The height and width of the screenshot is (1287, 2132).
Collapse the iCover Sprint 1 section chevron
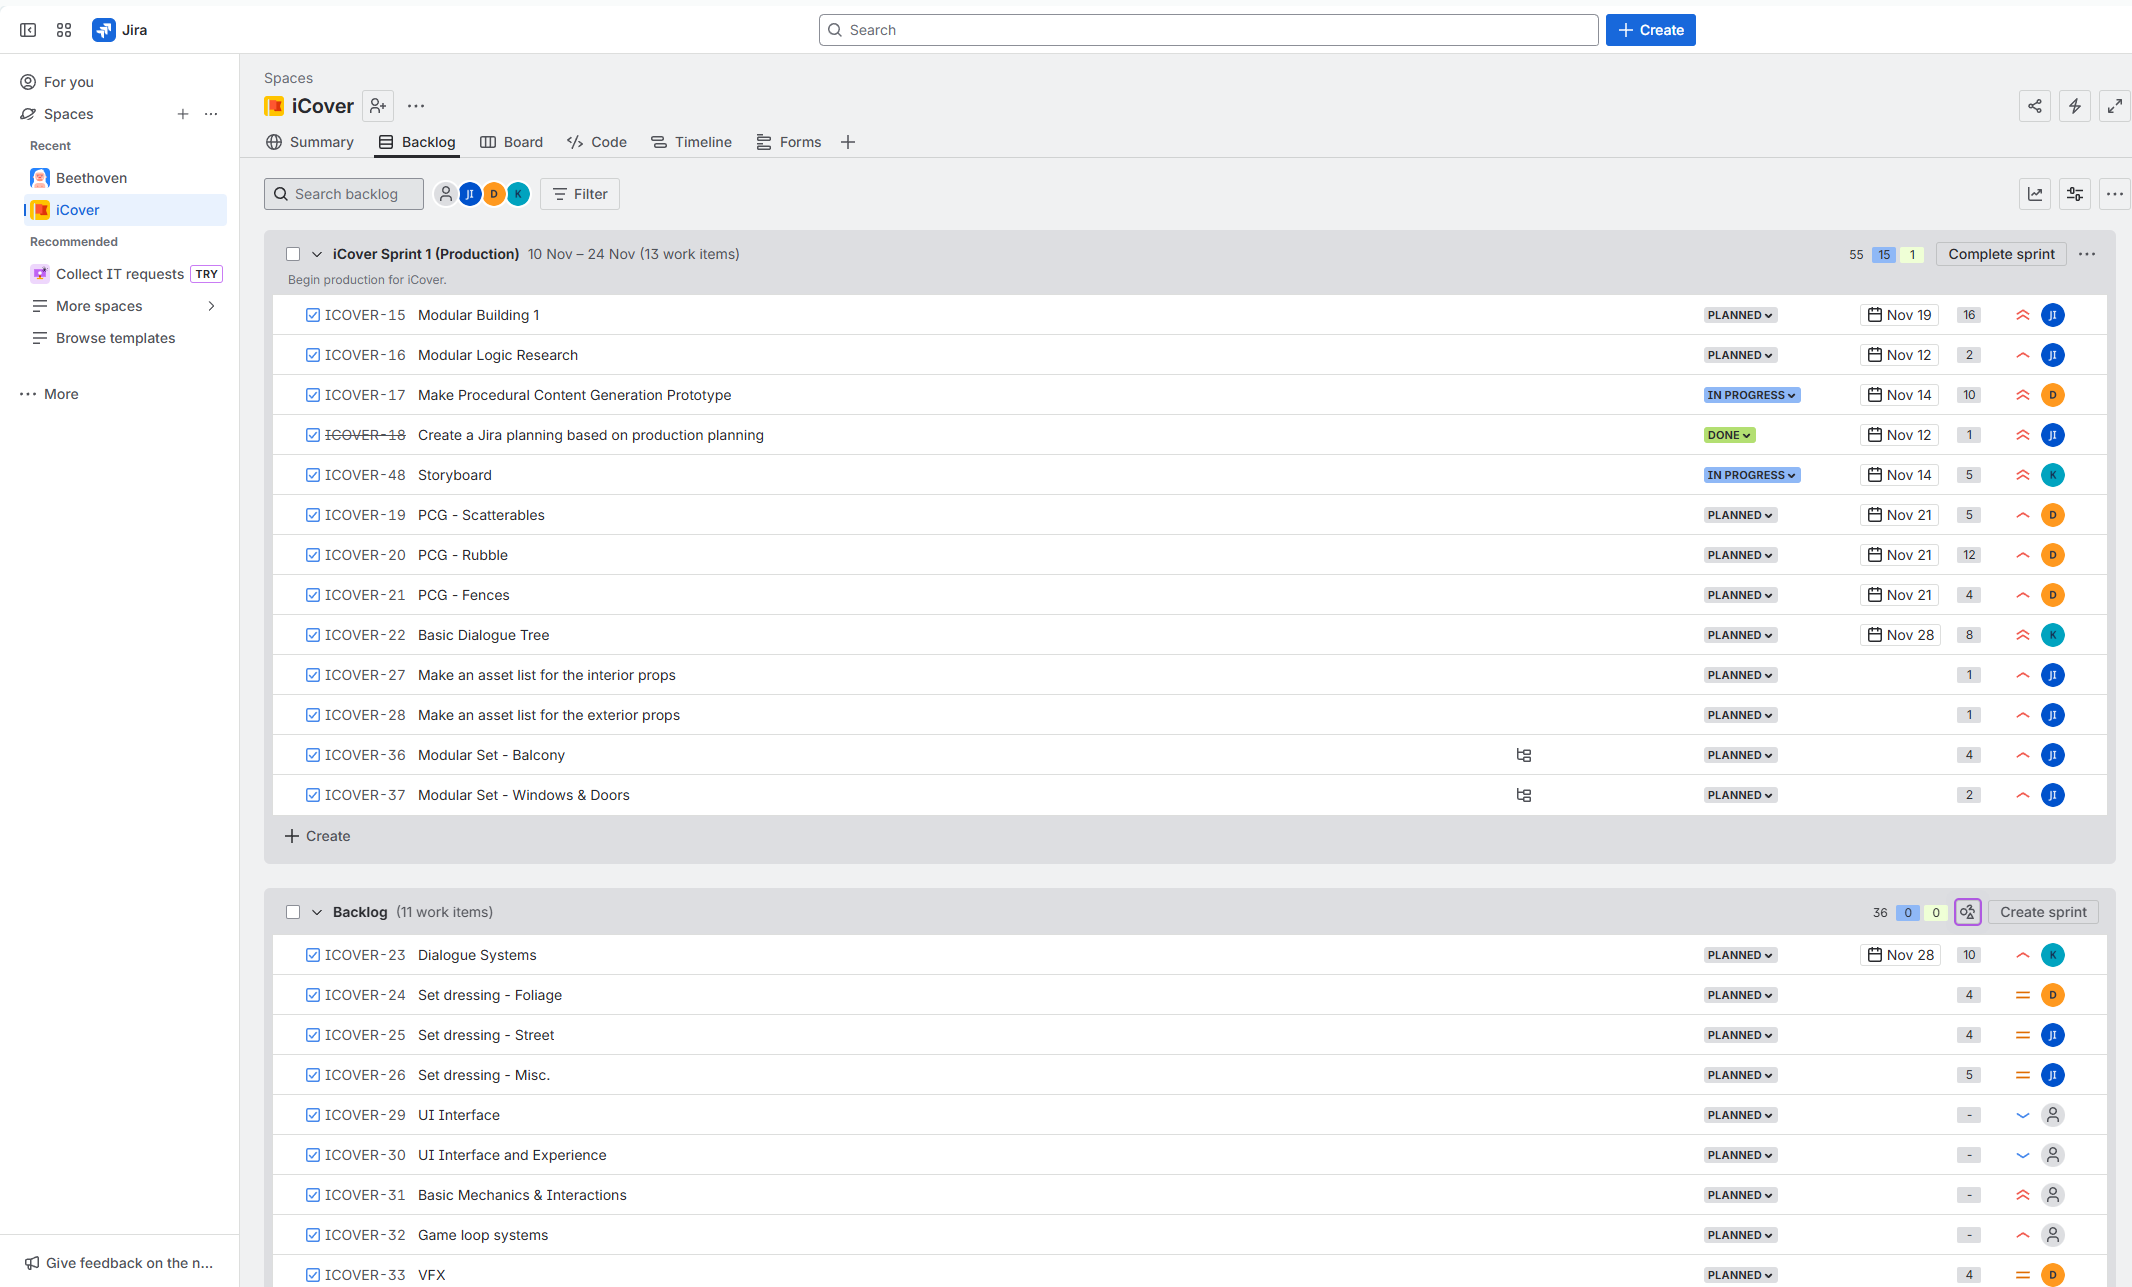[317, 254]
